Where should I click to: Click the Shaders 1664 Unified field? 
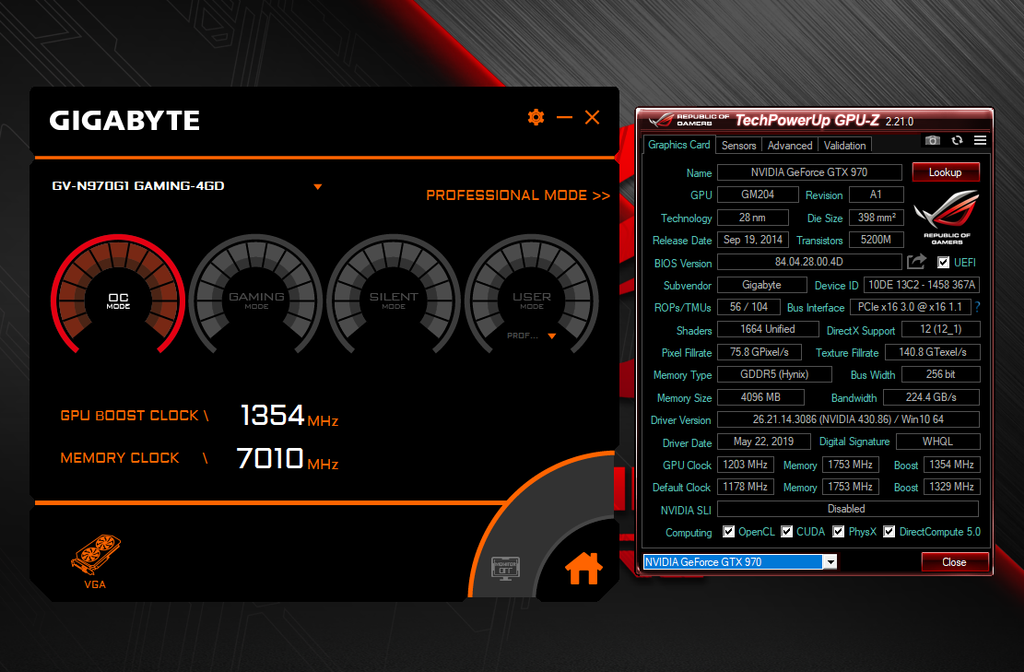[768, 329]
